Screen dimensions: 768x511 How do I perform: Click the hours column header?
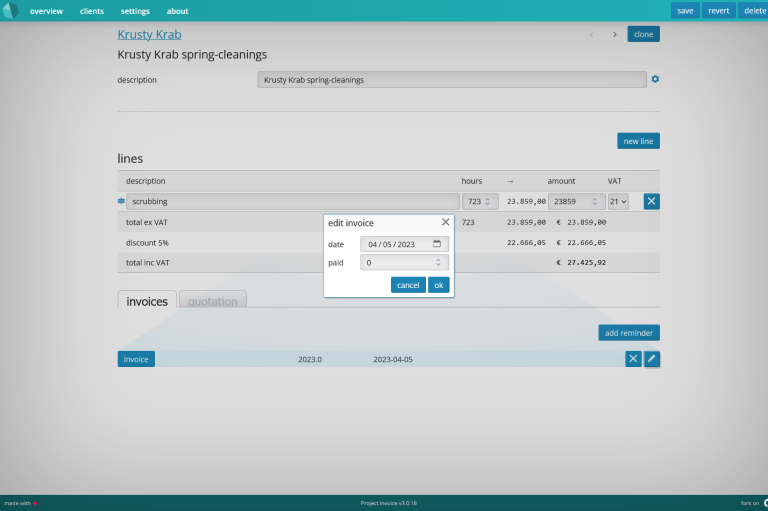tap(471, 181)
